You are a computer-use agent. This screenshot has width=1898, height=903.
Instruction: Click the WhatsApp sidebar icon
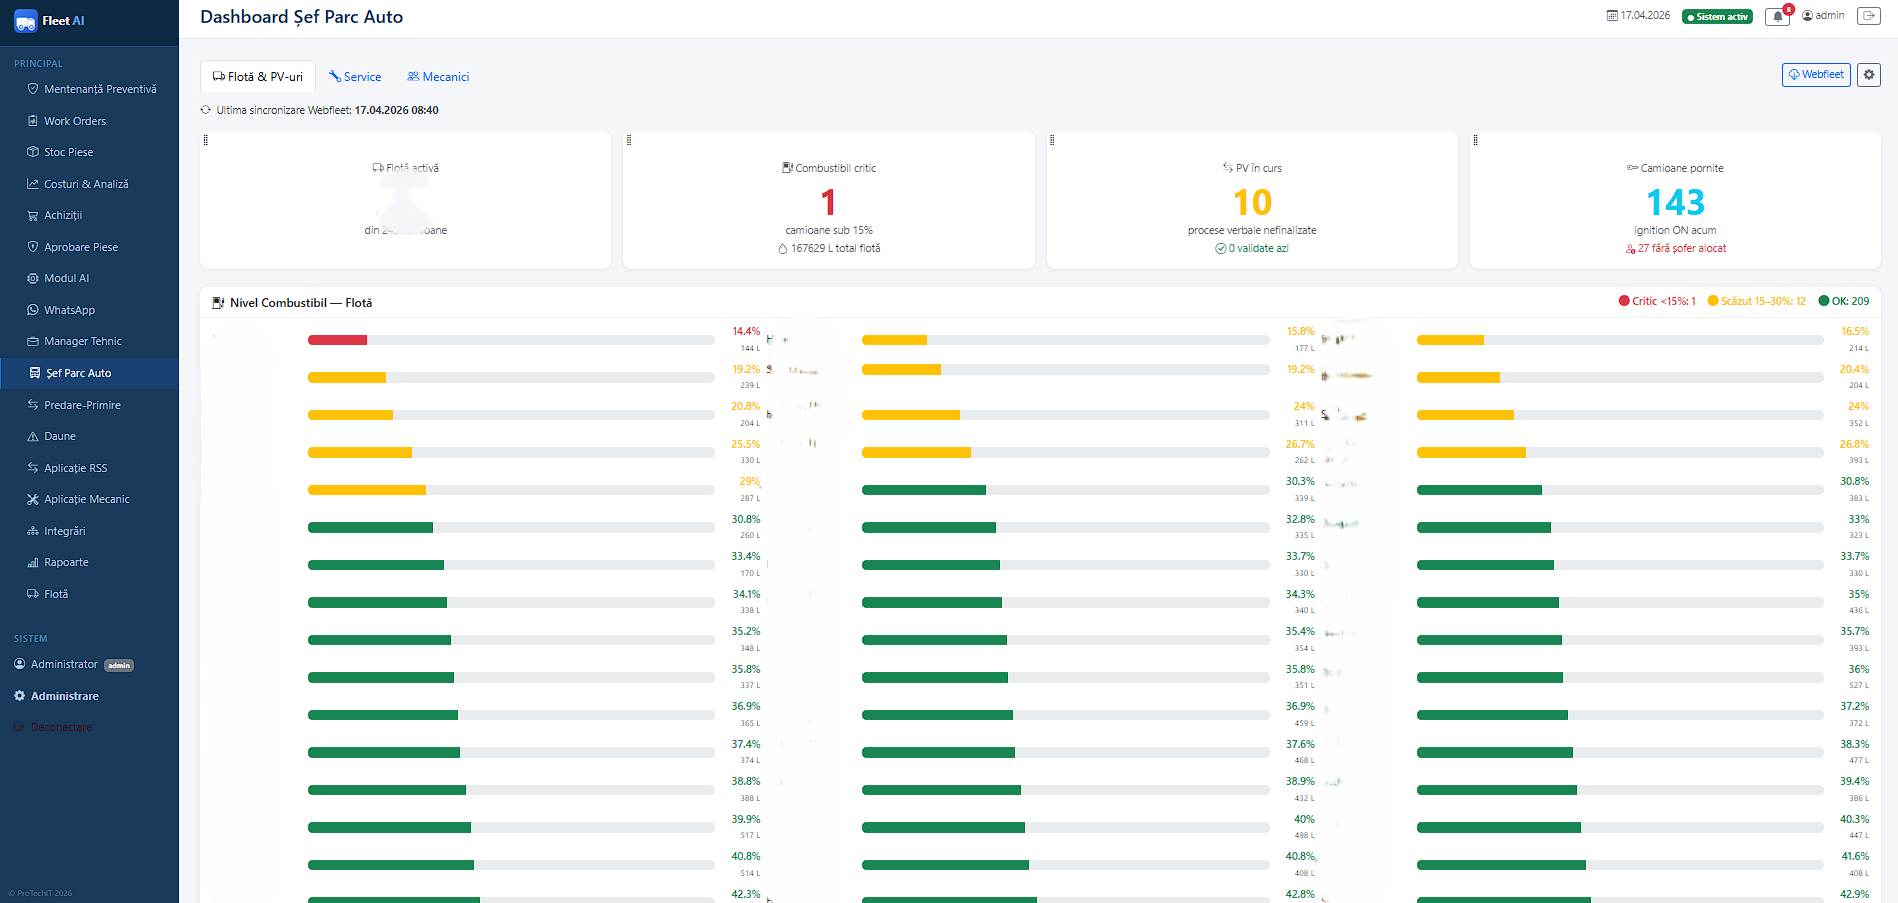[x=33, y=310]
